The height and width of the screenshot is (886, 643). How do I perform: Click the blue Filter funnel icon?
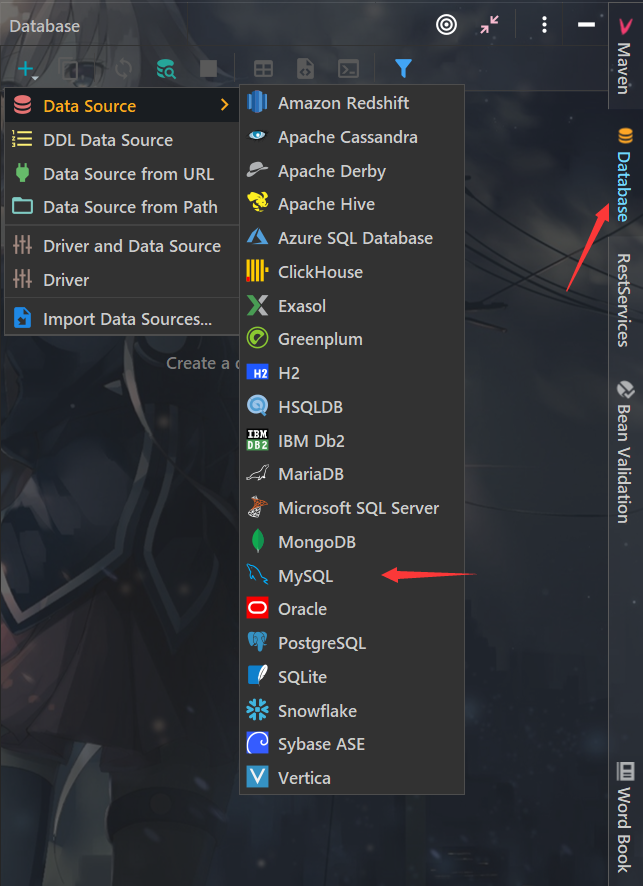tap(403, 68)
